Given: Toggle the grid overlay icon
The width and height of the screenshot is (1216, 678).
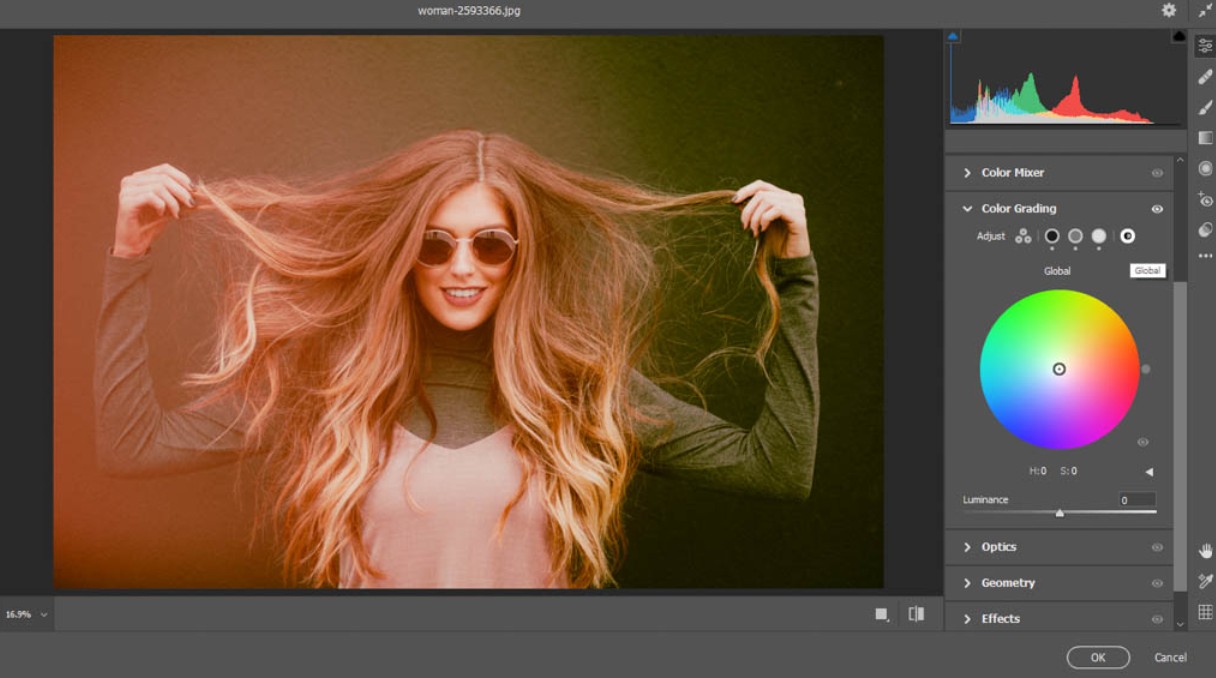Looking at the screenshot, I should [1205, 612].
